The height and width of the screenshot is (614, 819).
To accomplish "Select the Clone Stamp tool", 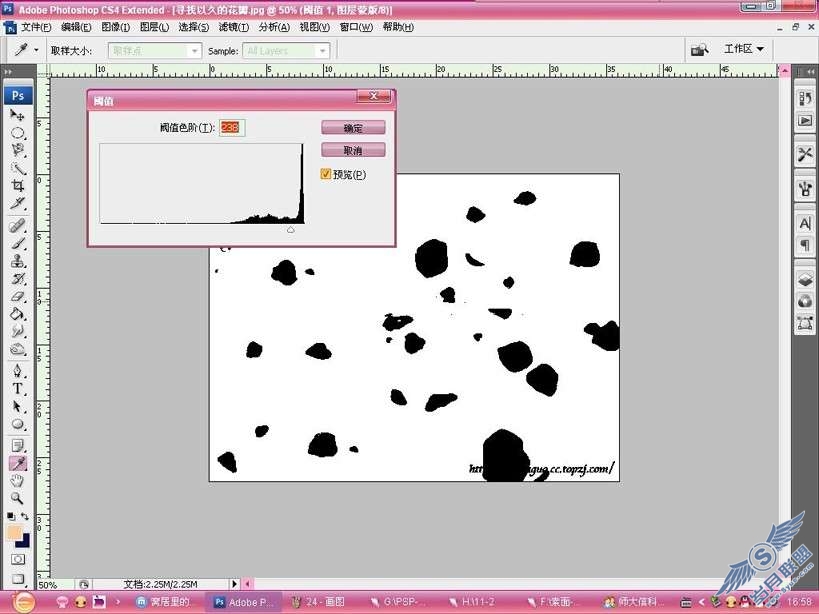I will click(x=18, y=261).
